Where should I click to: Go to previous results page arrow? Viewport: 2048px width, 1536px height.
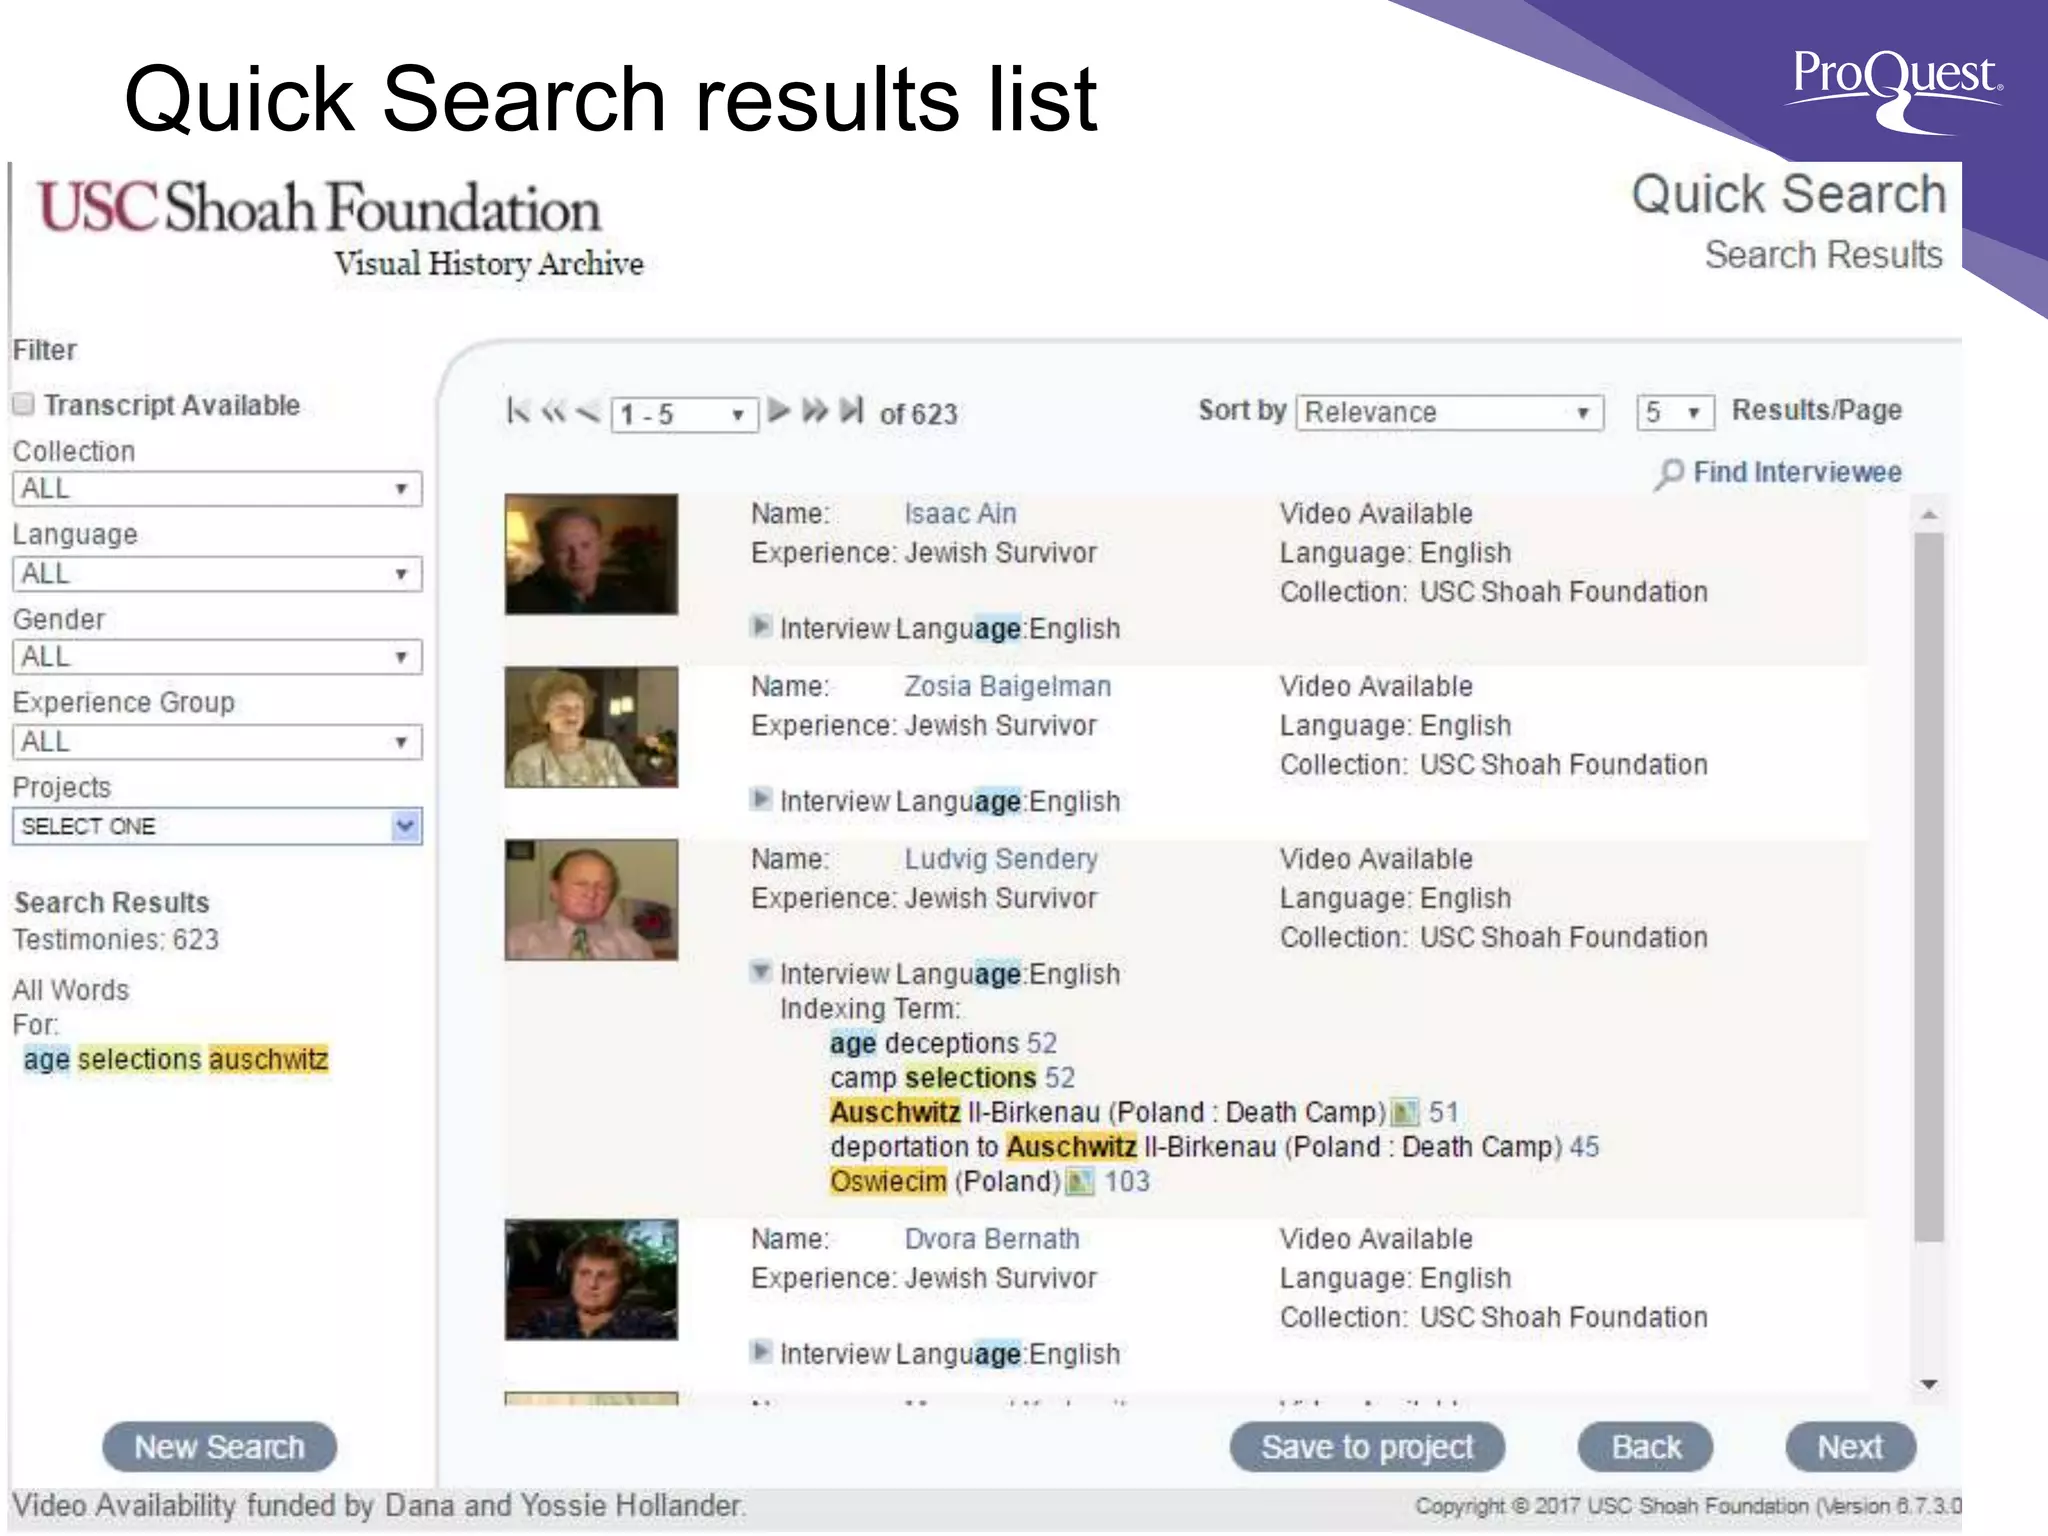(x=587, y=411)
